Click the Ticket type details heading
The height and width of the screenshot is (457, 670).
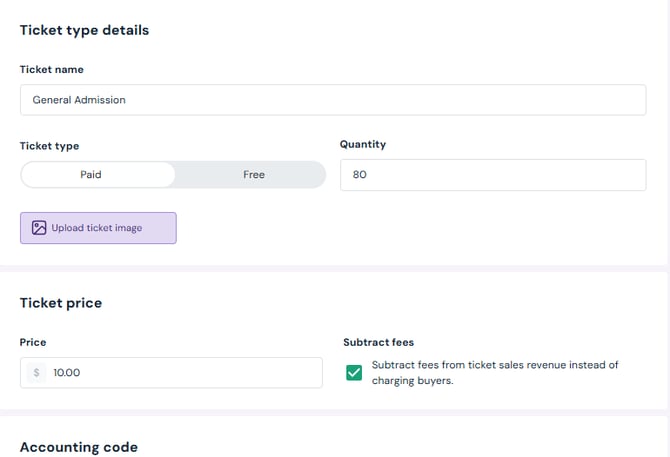click(x=85, y=30)
